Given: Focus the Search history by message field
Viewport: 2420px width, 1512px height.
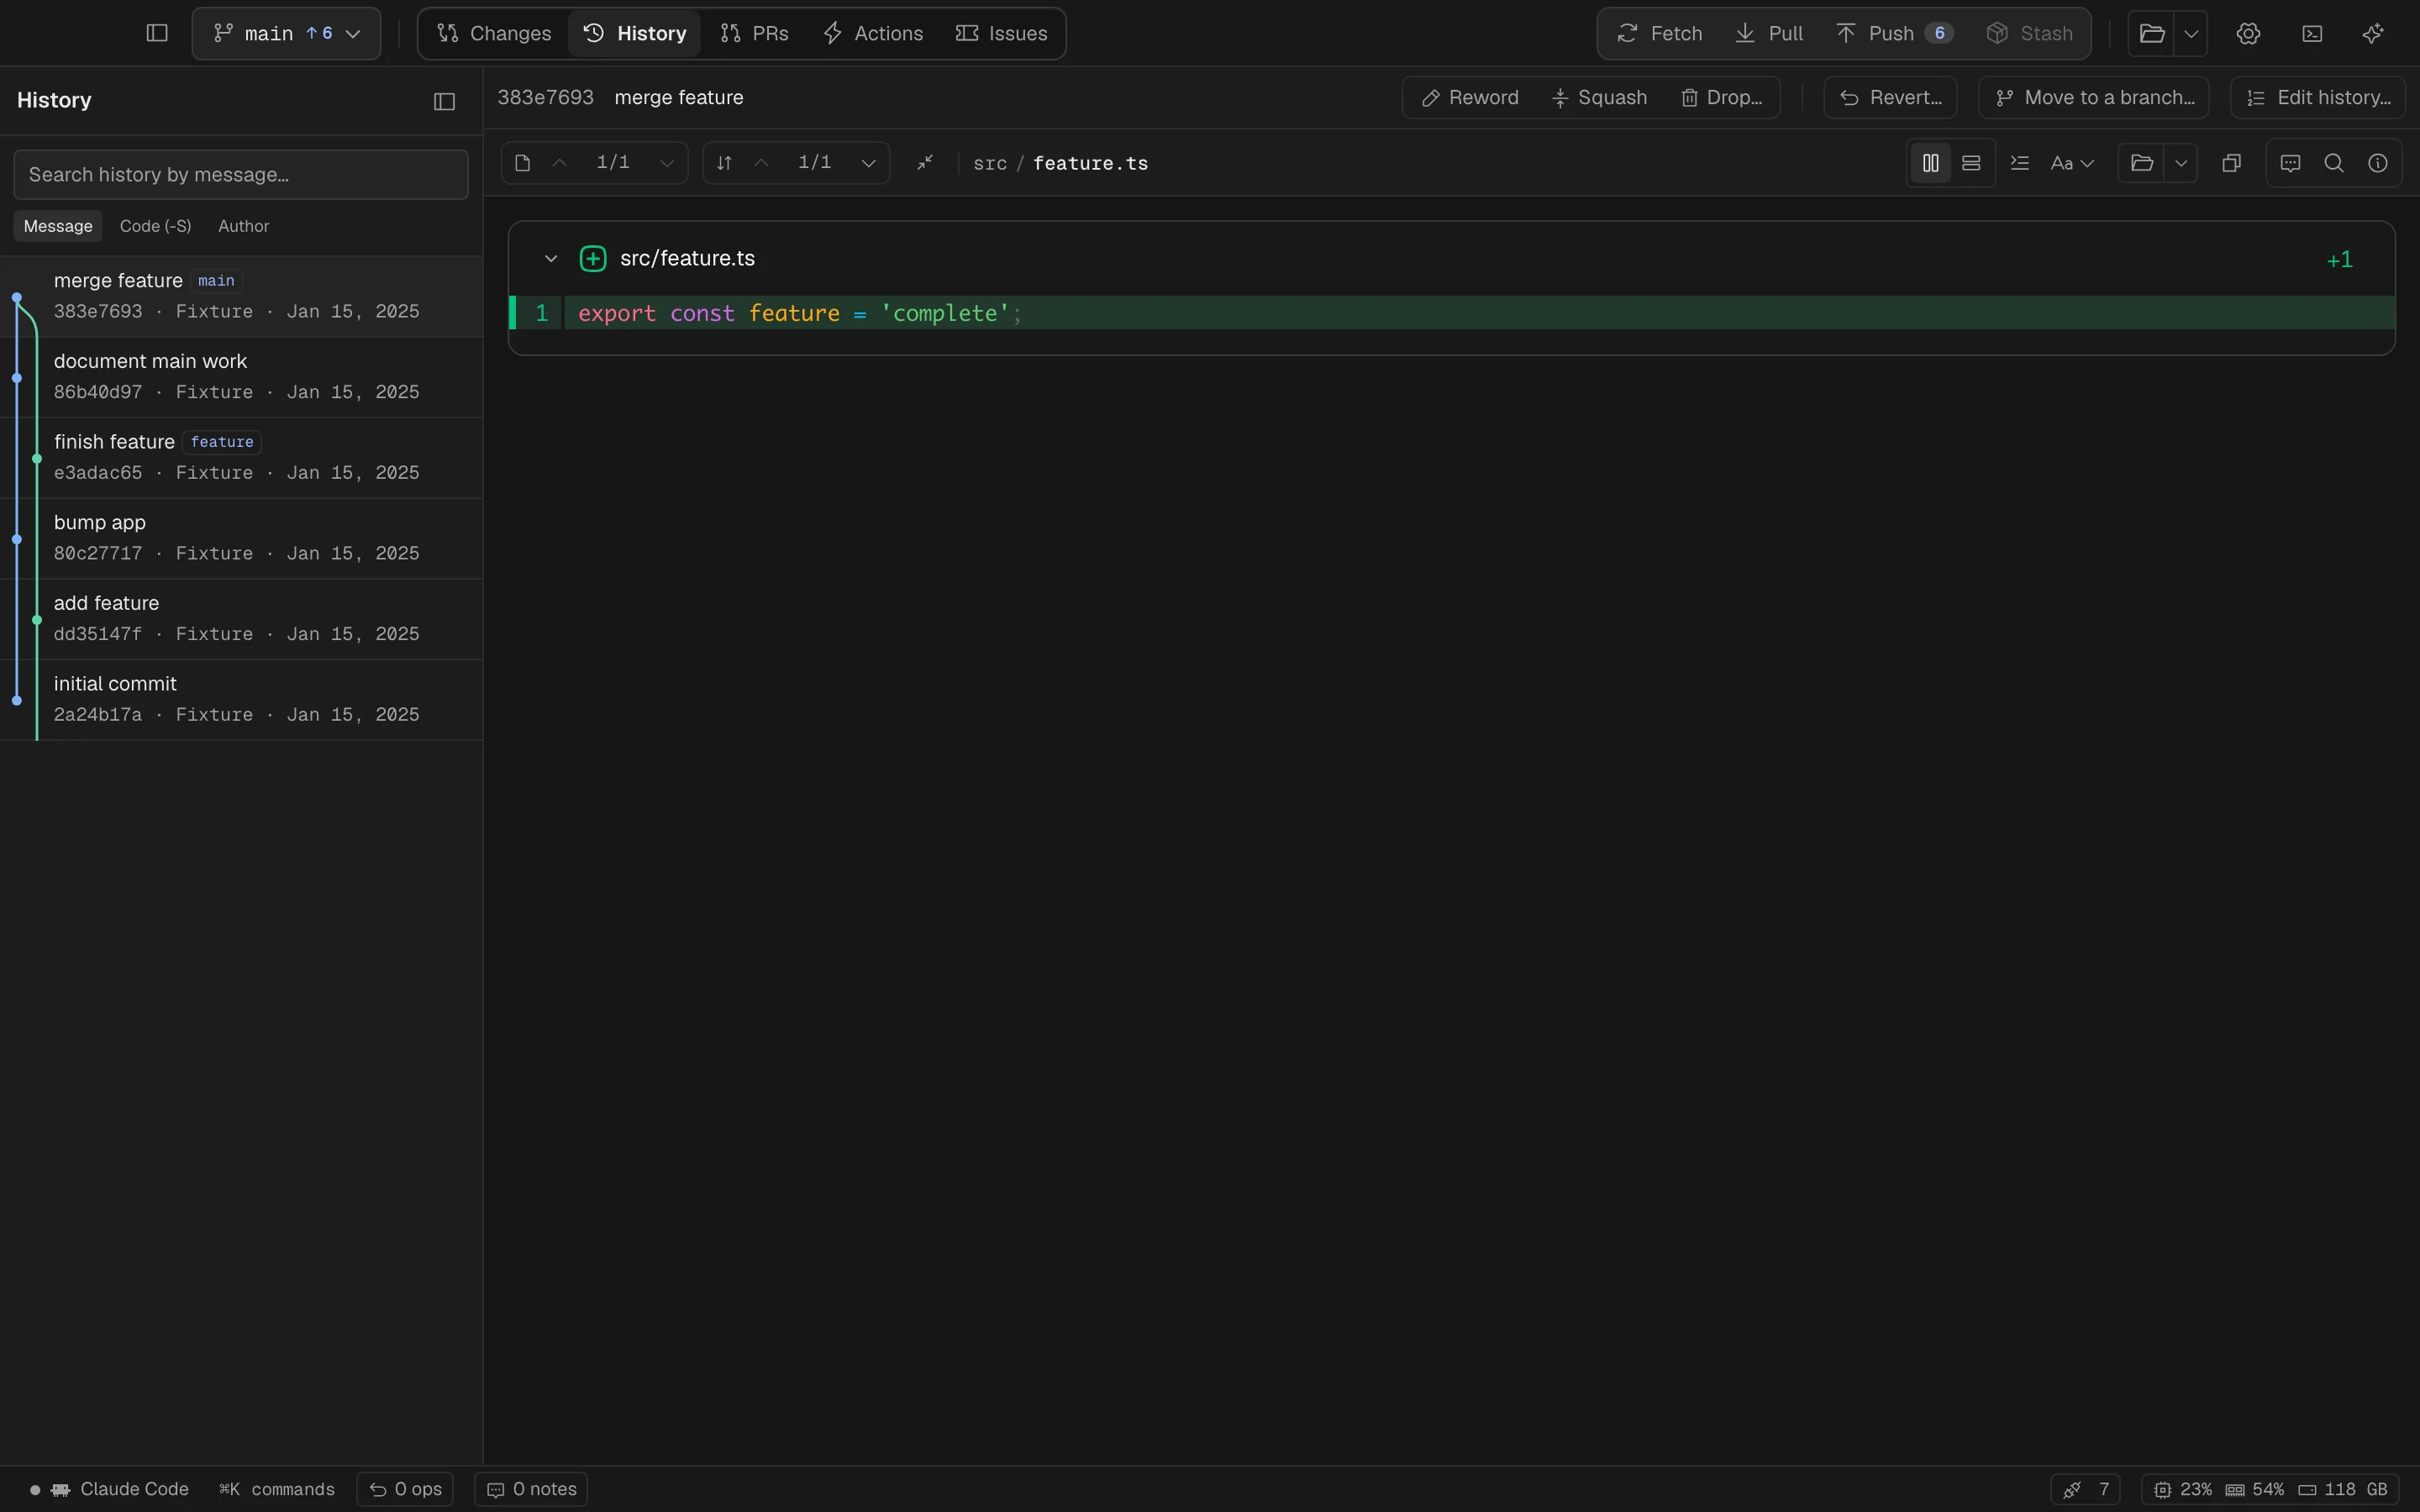Looking at the screenshot, I should tap(241, 175).
